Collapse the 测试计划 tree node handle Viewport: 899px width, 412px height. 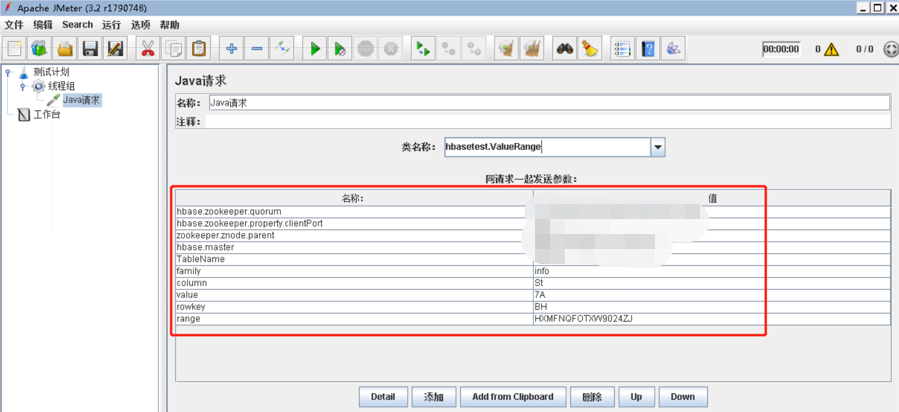[8, 72]
